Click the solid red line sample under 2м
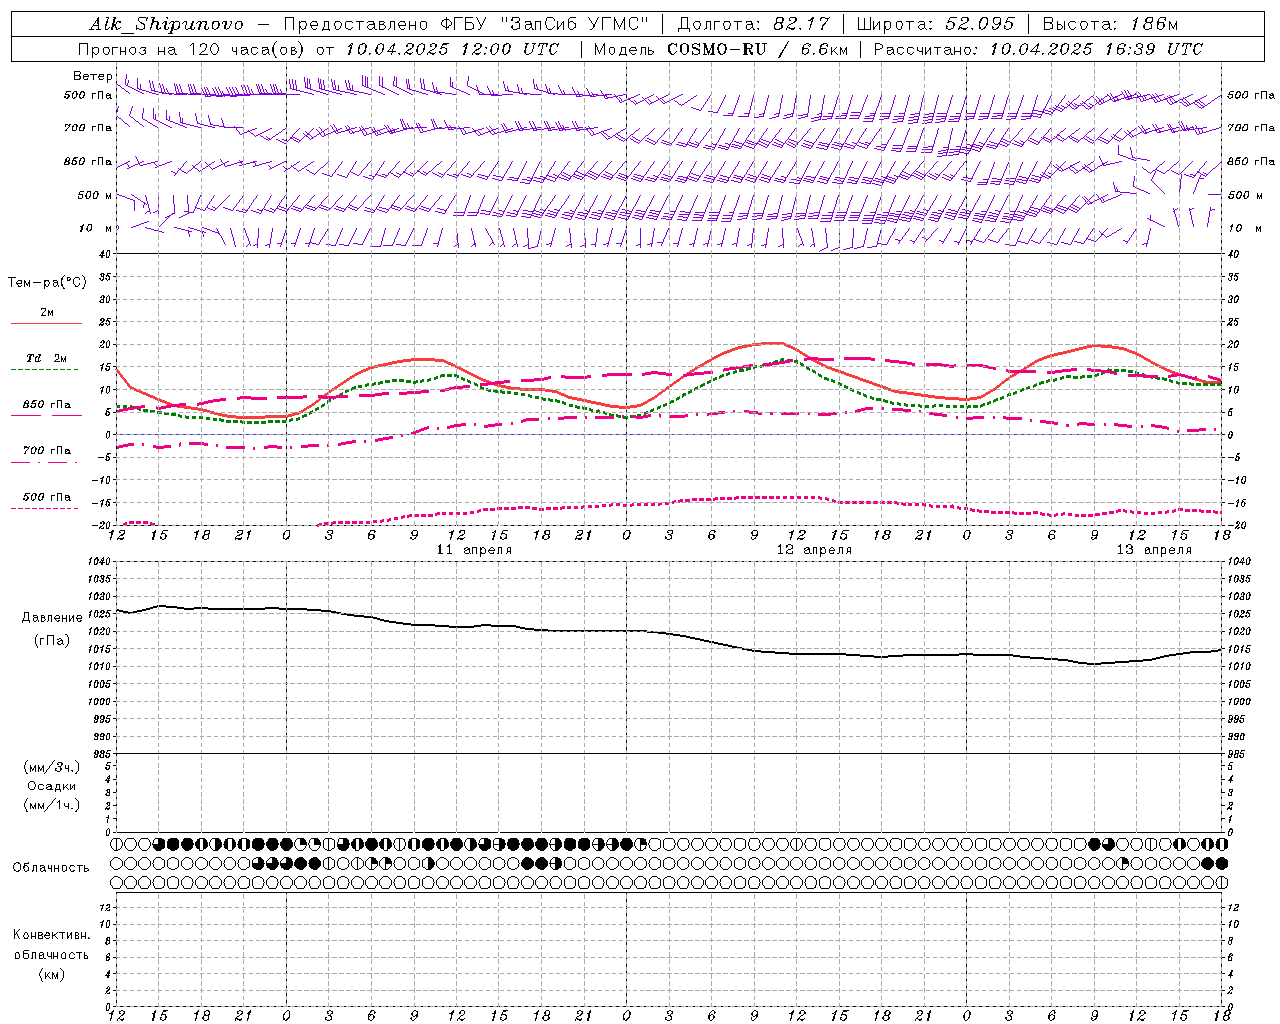 (46, 324)
